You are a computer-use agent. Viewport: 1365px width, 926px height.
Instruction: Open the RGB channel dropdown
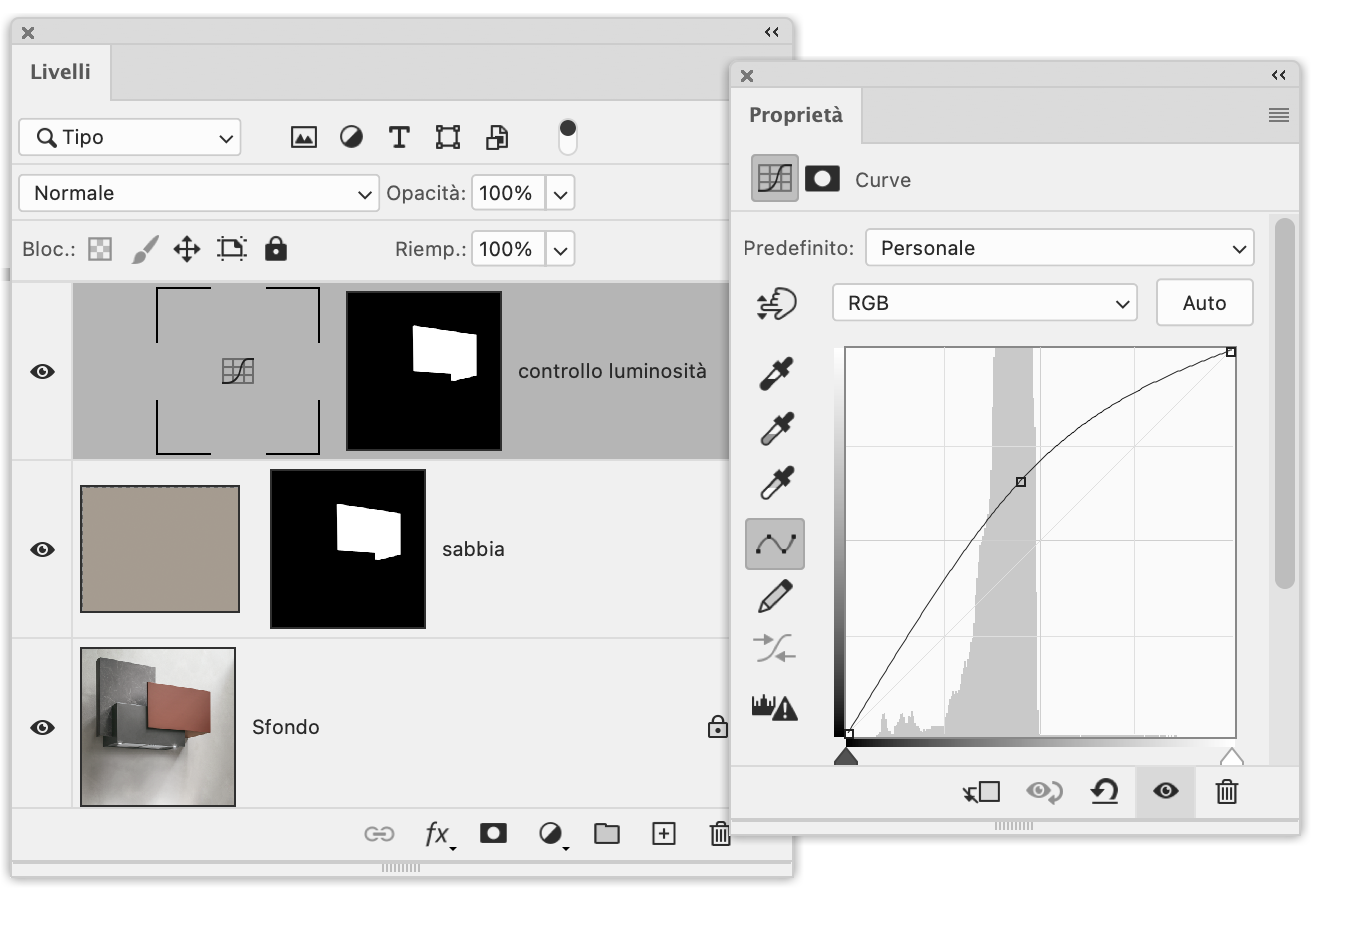984,303
